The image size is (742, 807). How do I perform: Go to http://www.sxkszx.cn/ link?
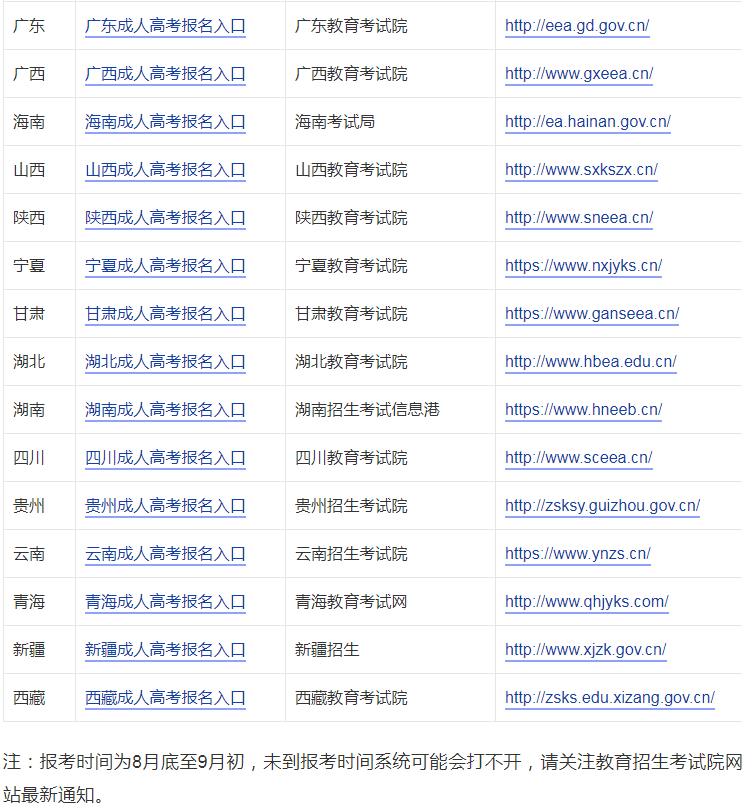(581, 170)
